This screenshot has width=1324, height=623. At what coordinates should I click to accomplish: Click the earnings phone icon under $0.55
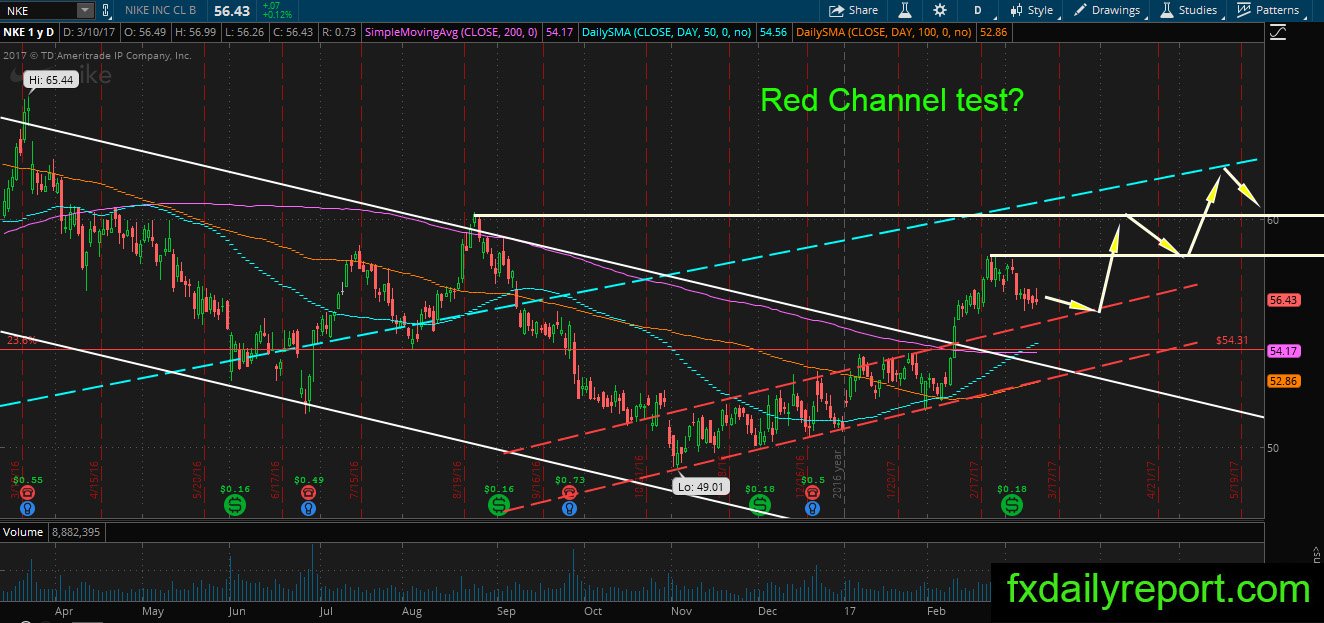coord(27,492)
